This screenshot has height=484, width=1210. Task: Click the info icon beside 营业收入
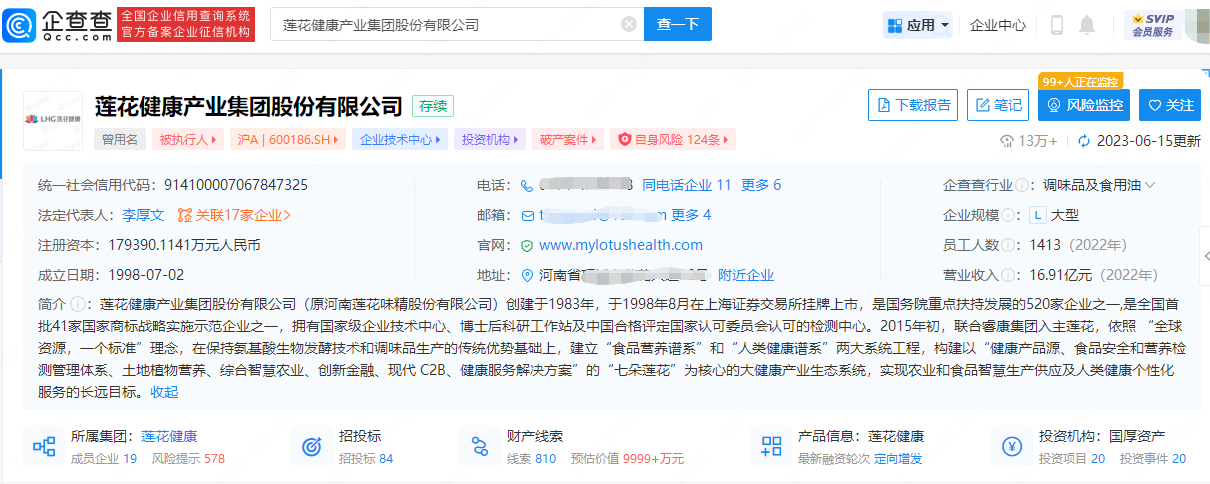tap(1007, 275)
